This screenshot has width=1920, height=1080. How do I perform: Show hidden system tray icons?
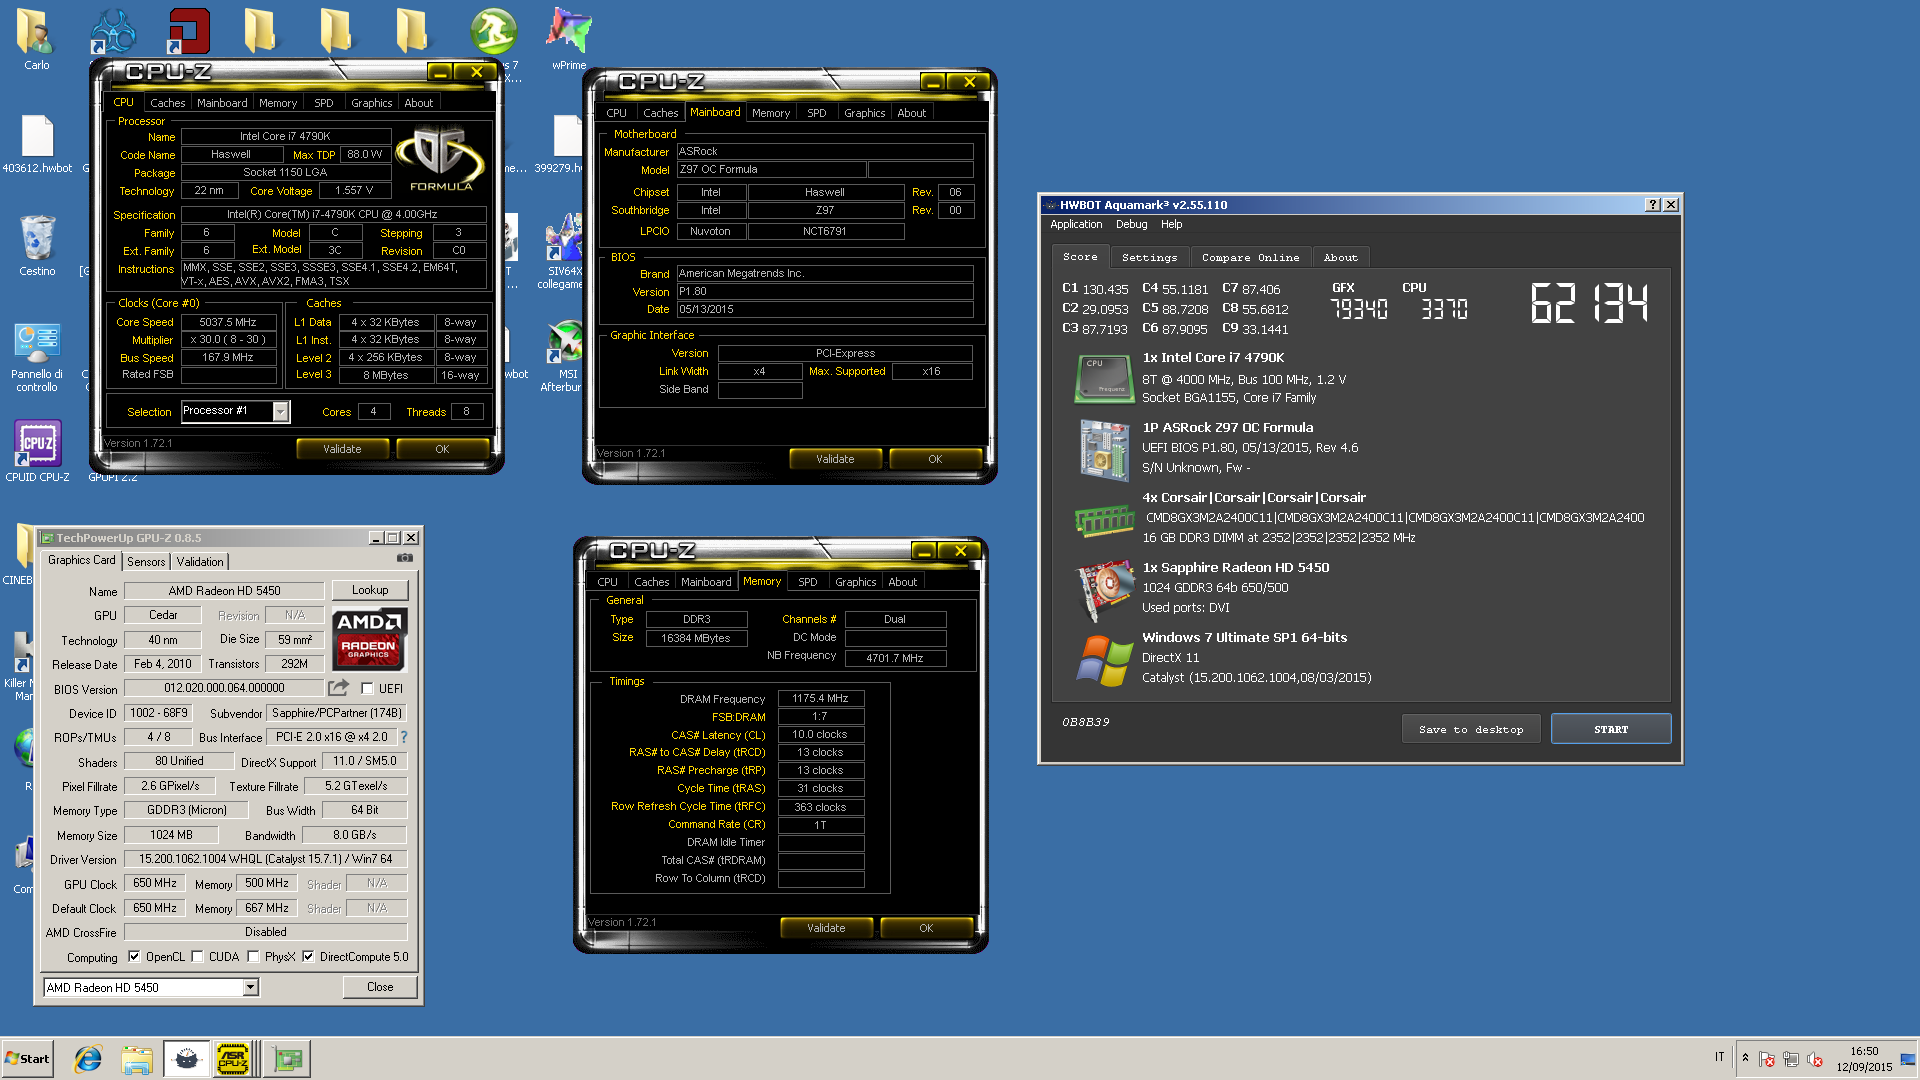[1746, 1058]
